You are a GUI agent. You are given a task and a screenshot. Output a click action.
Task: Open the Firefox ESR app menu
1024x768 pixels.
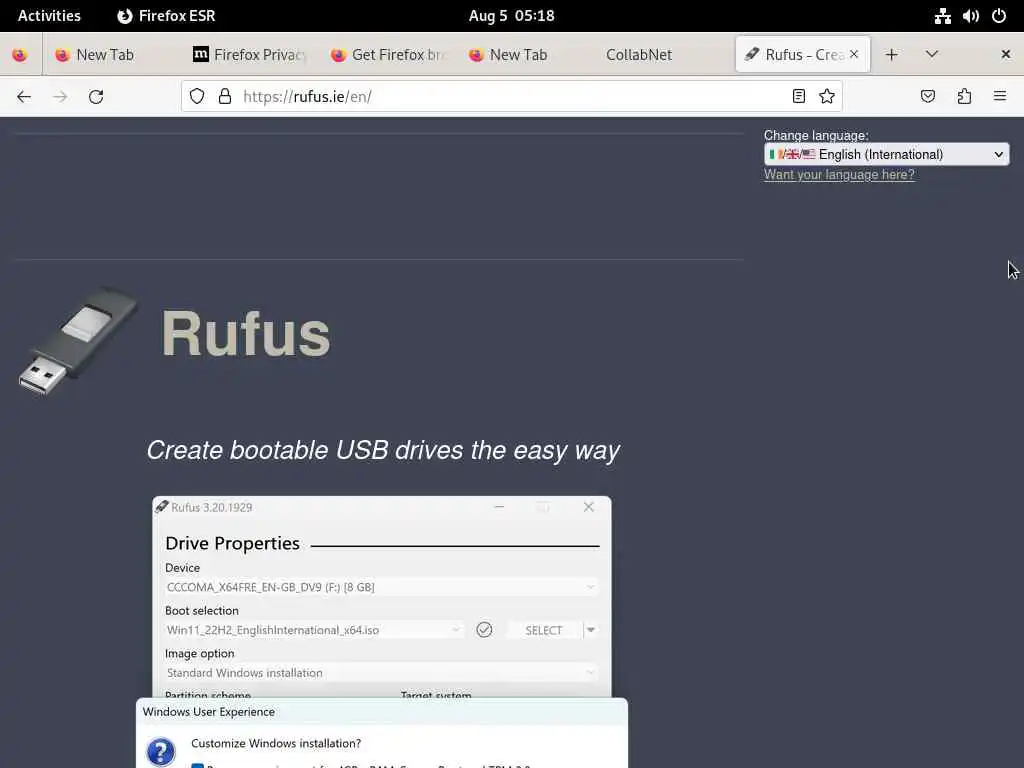[x=166, y=16]
